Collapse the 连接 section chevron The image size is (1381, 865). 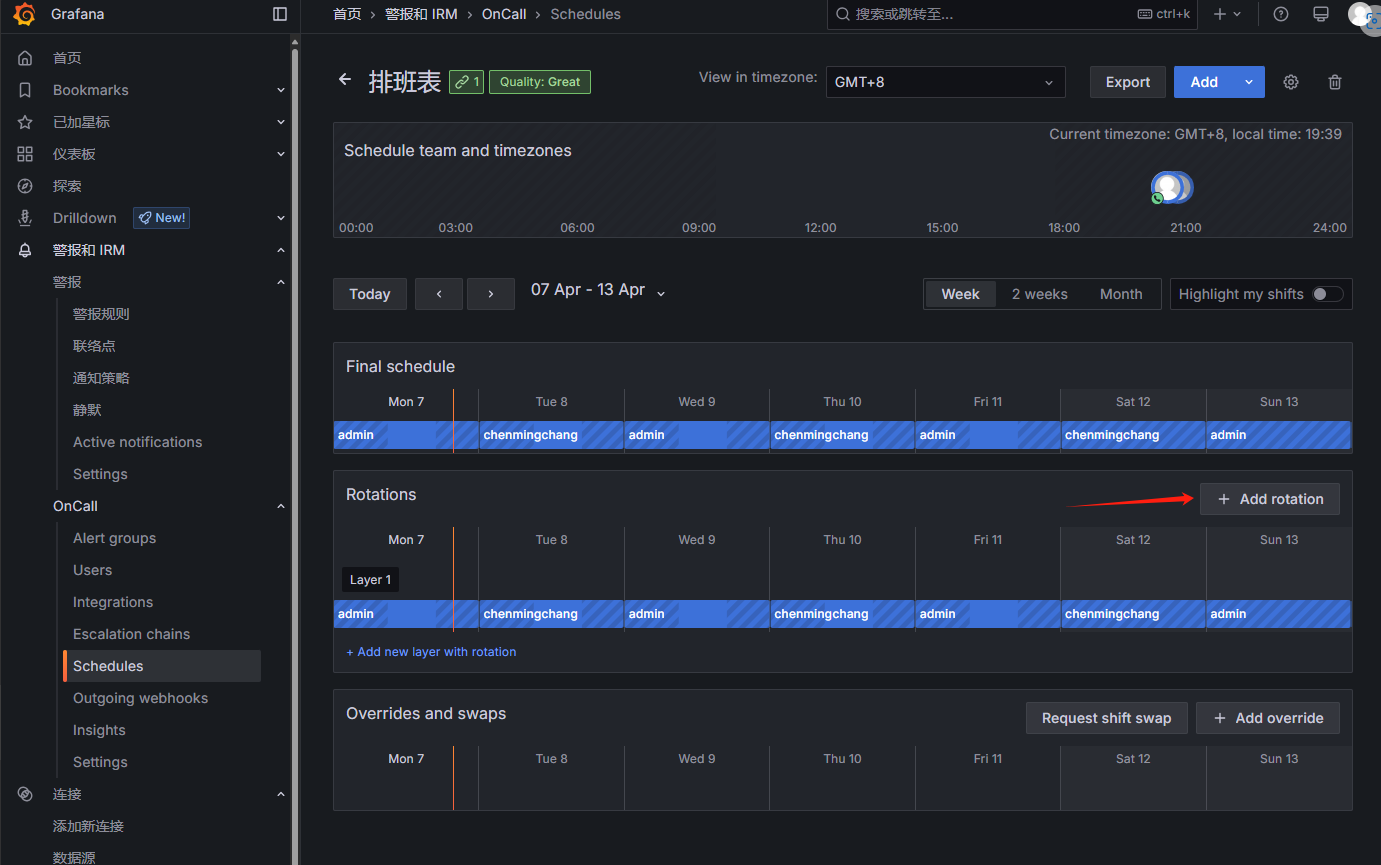click(281, 794)
